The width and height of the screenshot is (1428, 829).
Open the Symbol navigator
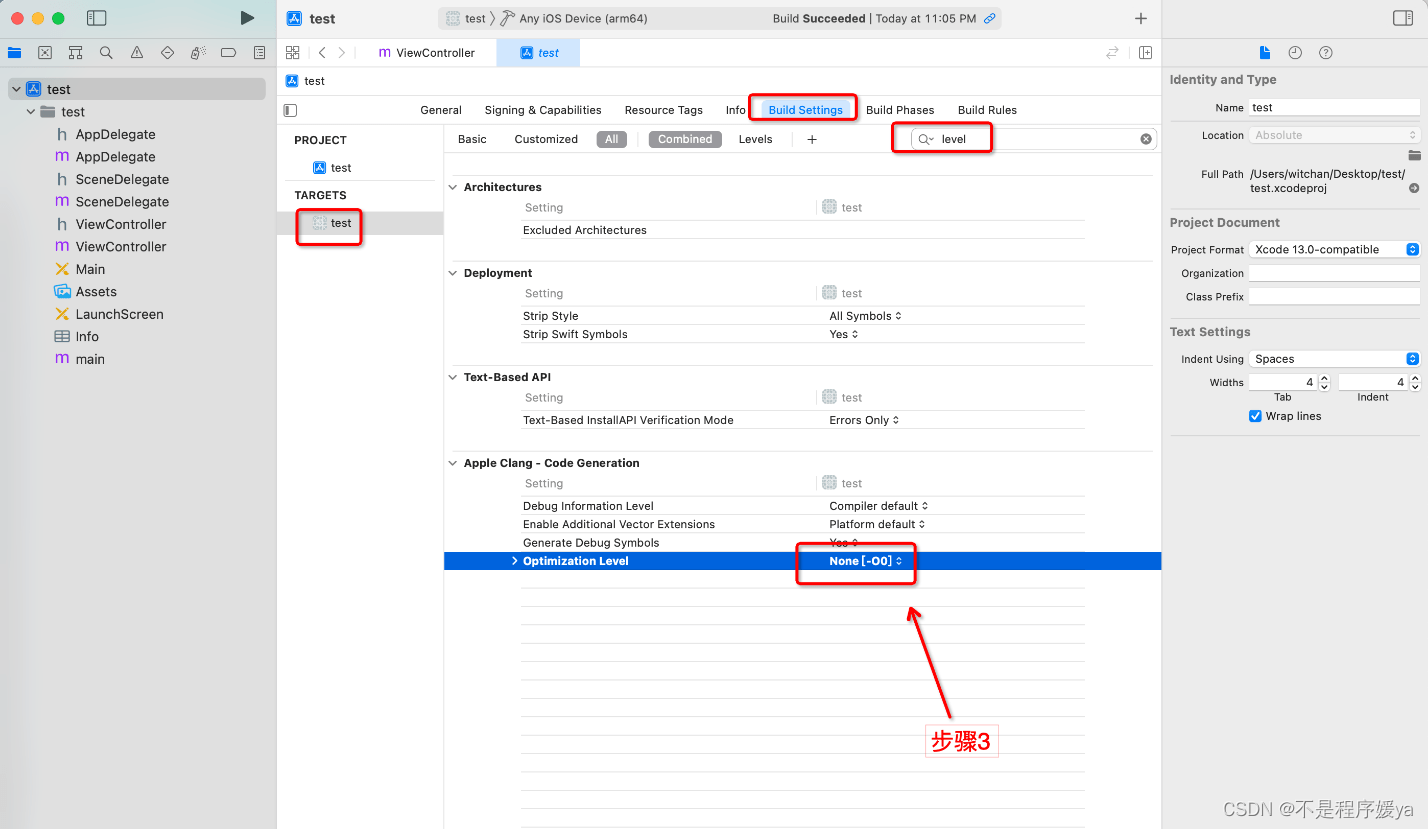tap(75, 53)
